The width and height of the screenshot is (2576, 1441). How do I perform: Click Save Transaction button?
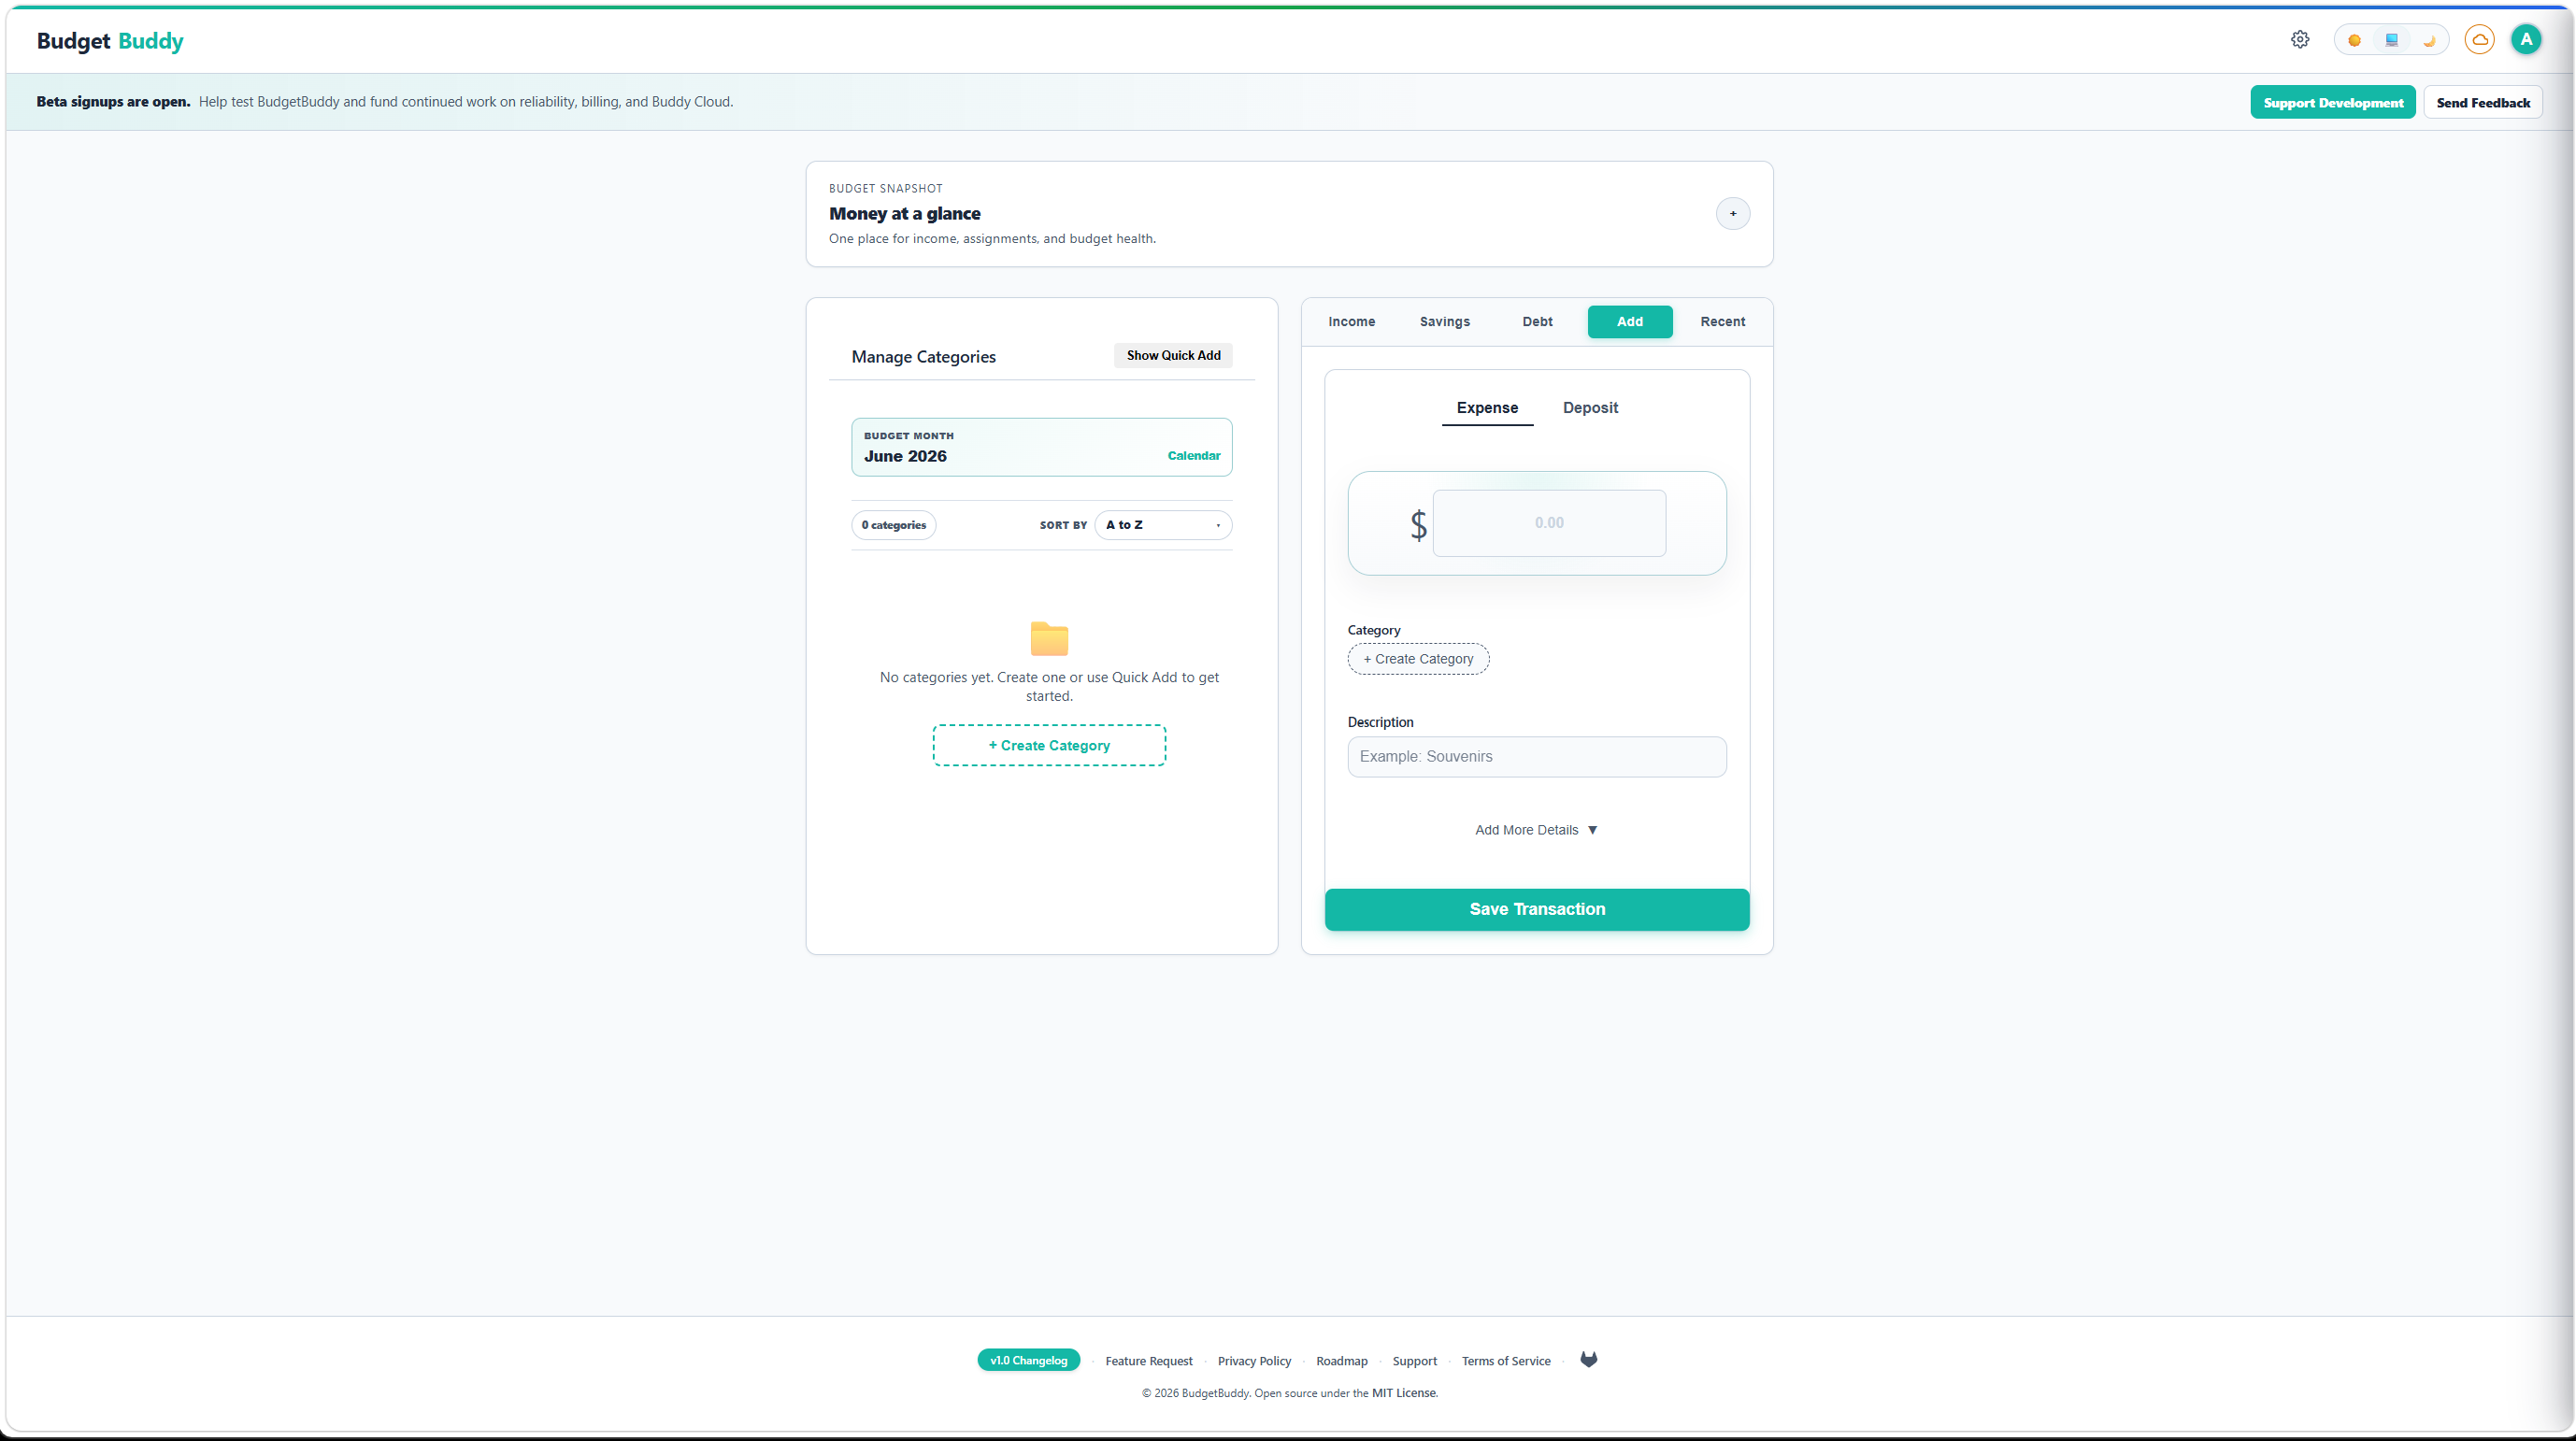pyautogui.click(x=1537, y=910)
